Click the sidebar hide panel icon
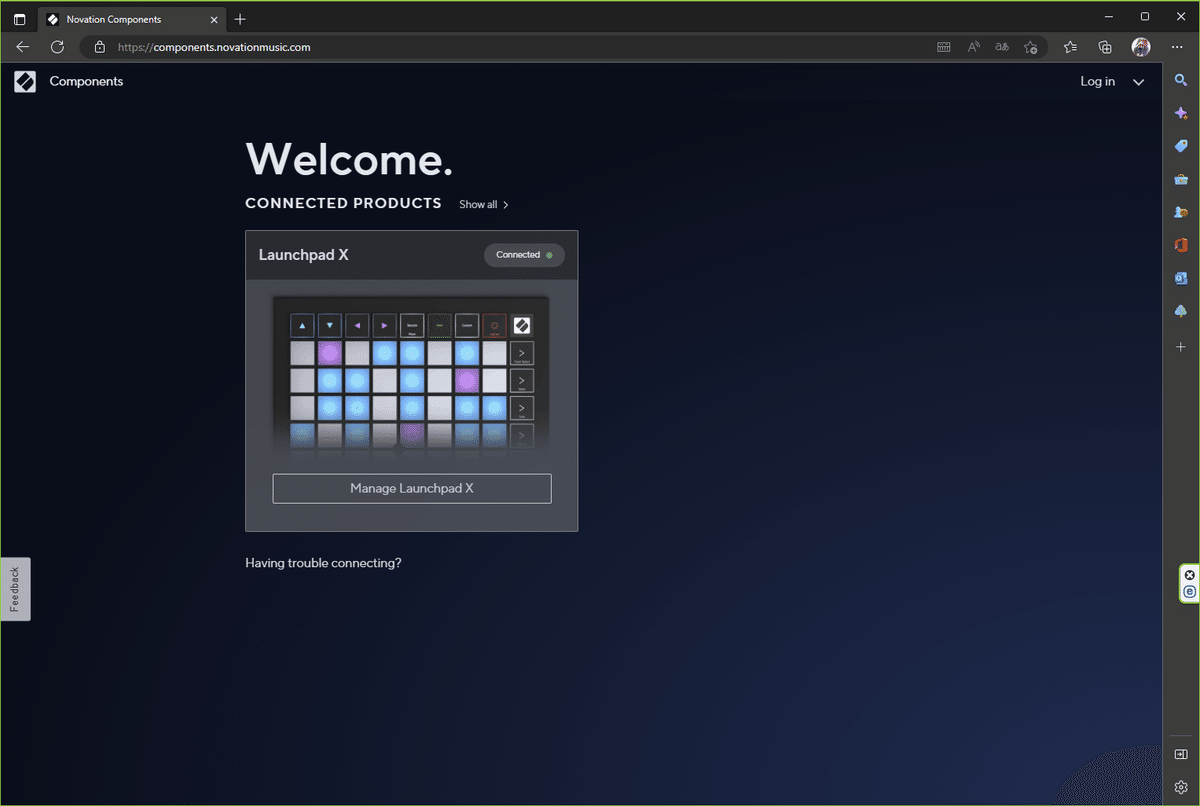The height and width of the screenshot is (806, 1200). point(1181,754)
